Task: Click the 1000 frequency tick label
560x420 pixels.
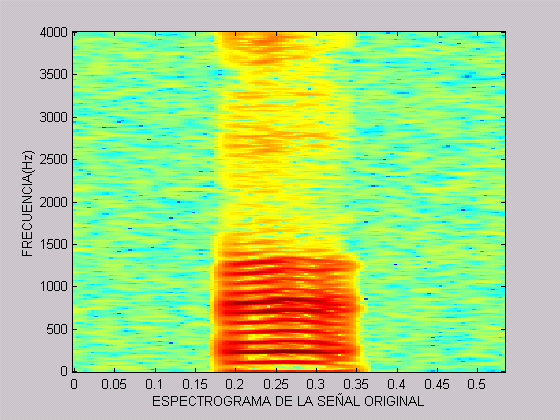Action: pos(54,286)
